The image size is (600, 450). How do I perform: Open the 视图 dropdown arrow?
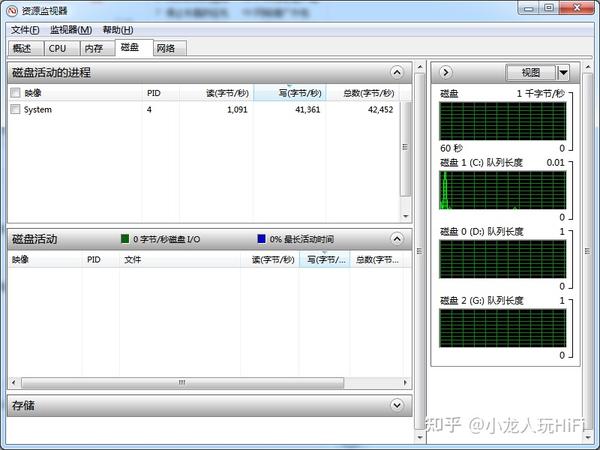pos(563,72)
